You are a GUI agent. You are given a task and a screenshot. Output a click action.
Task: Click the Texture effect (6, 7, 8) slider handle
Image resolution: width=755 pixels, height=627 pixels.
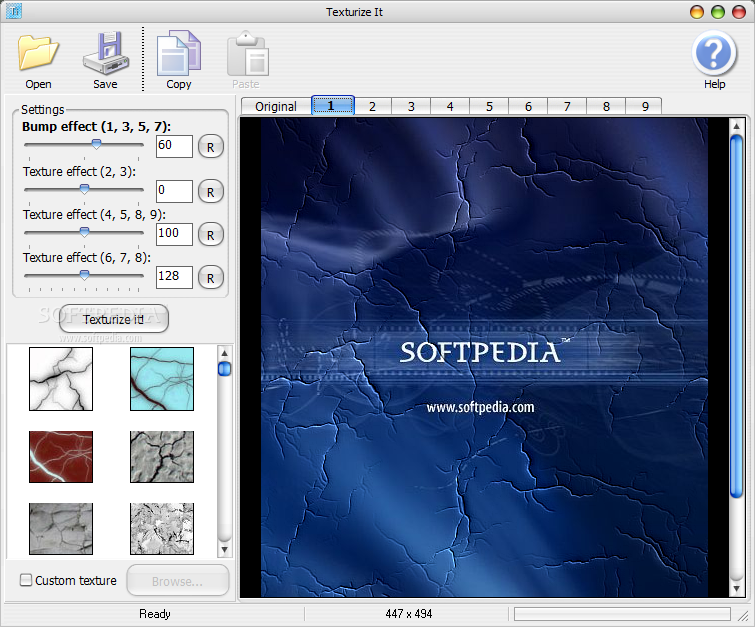(84, 275)
